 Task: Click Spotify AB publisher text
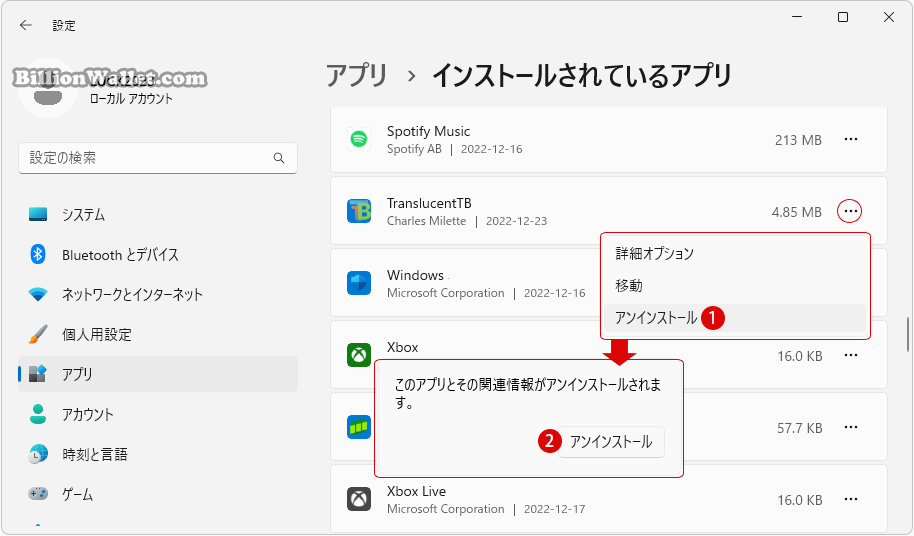414,149
